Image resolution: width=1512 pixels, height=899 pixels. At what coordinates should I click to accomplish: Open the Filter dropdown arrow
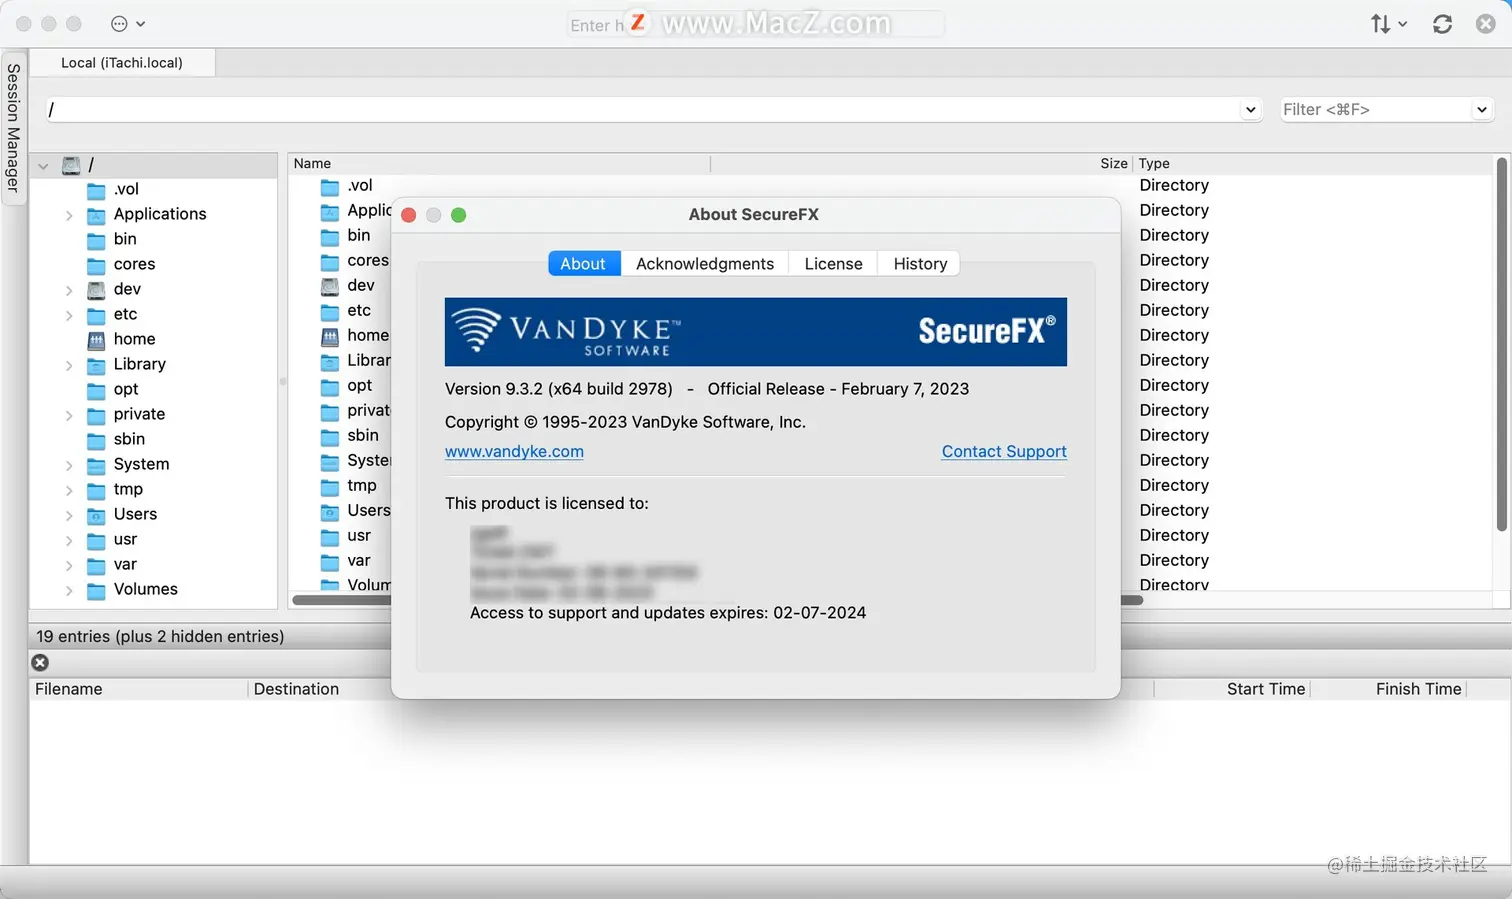click(1481, 110)
